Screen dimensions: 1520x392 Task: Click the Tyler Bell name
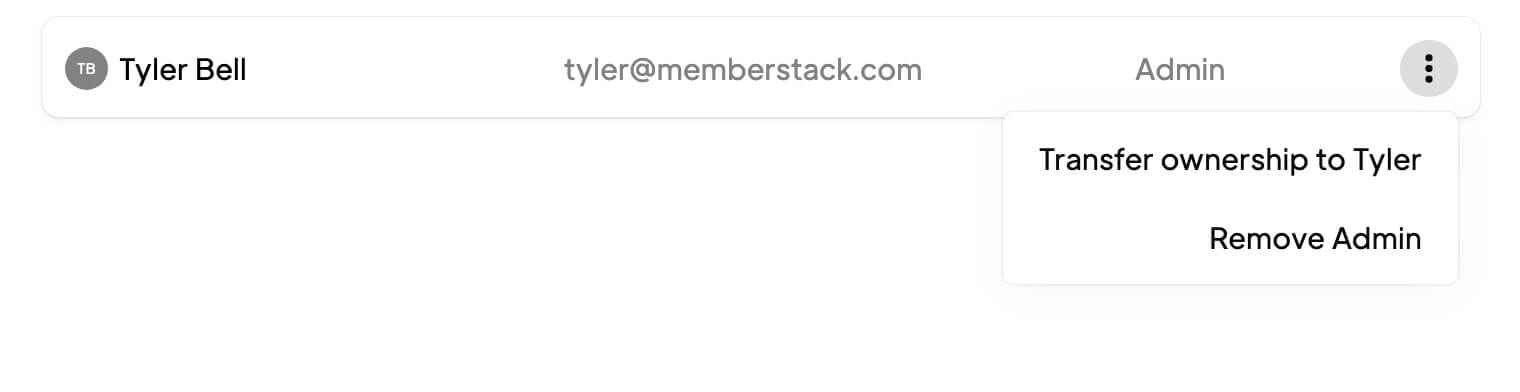(x=183, y=70)
